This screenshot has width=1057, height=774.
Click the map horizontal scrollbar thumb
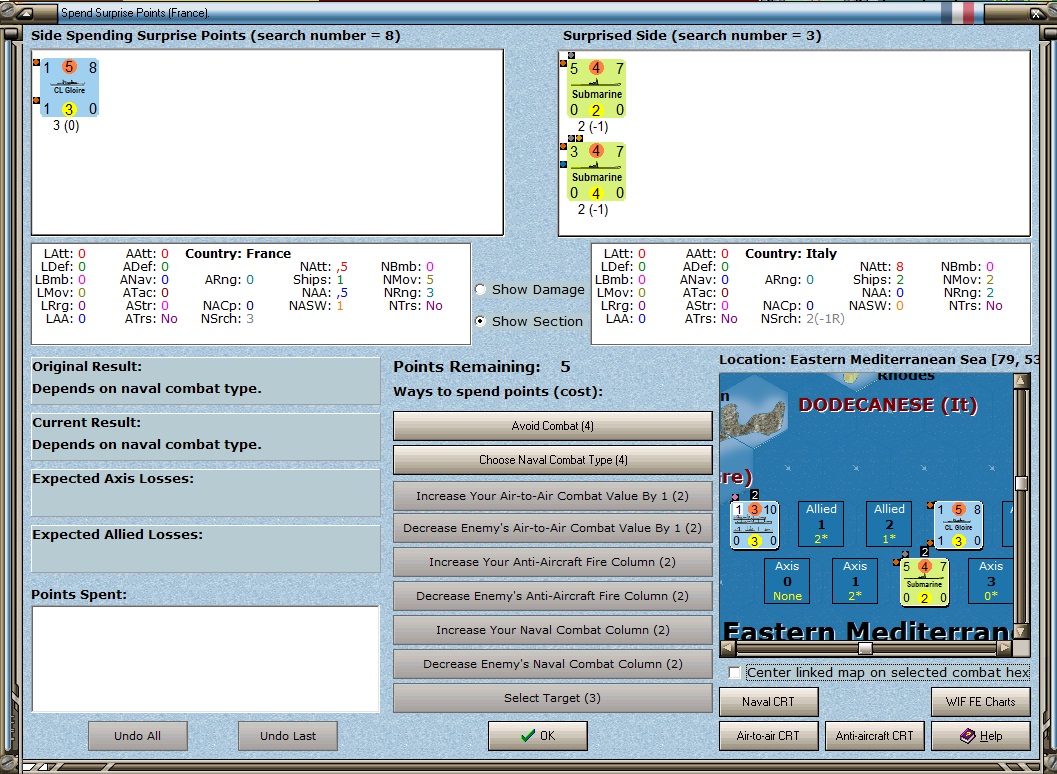tap(866, 649)
